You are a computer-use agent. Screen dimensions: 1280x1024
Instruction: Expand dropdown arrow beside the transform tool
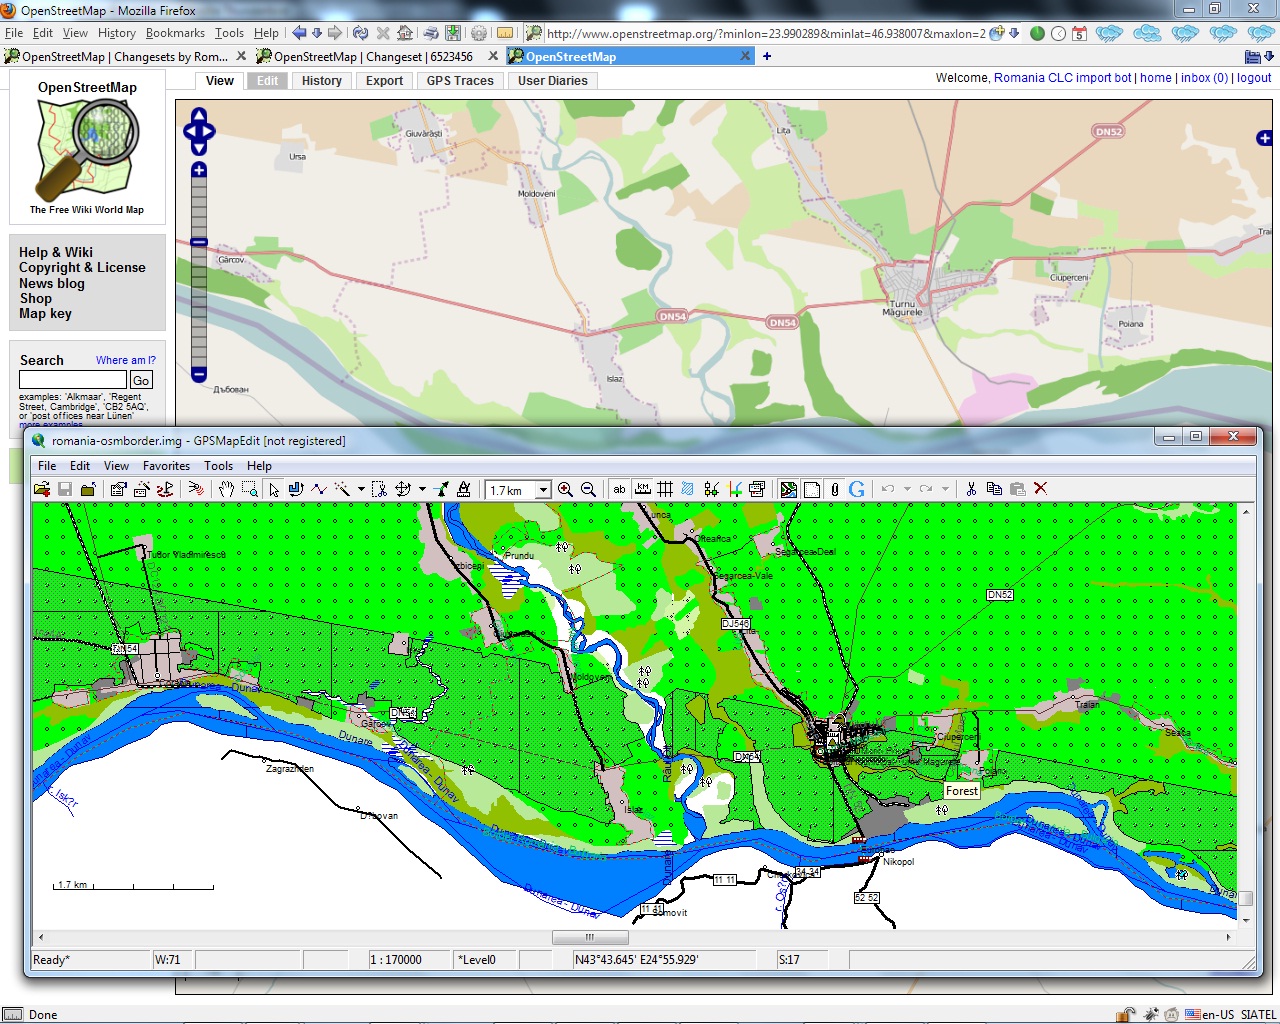click(422, 489)
